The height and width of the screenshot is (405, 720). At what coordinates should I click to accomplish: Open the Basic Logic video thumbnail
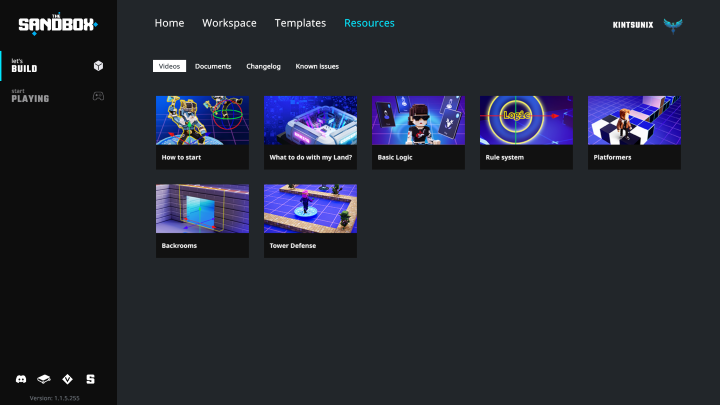418,120
